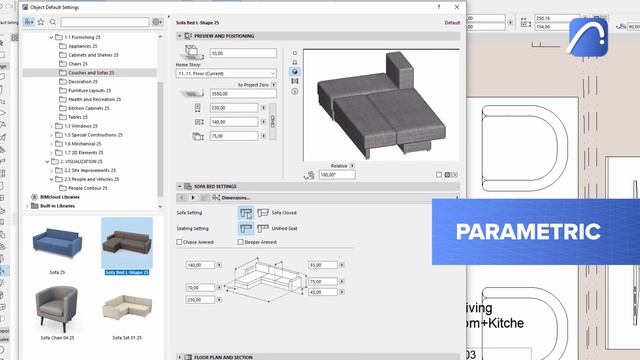Select the Chairs 25 folder
640x360 pixels.
78,64
